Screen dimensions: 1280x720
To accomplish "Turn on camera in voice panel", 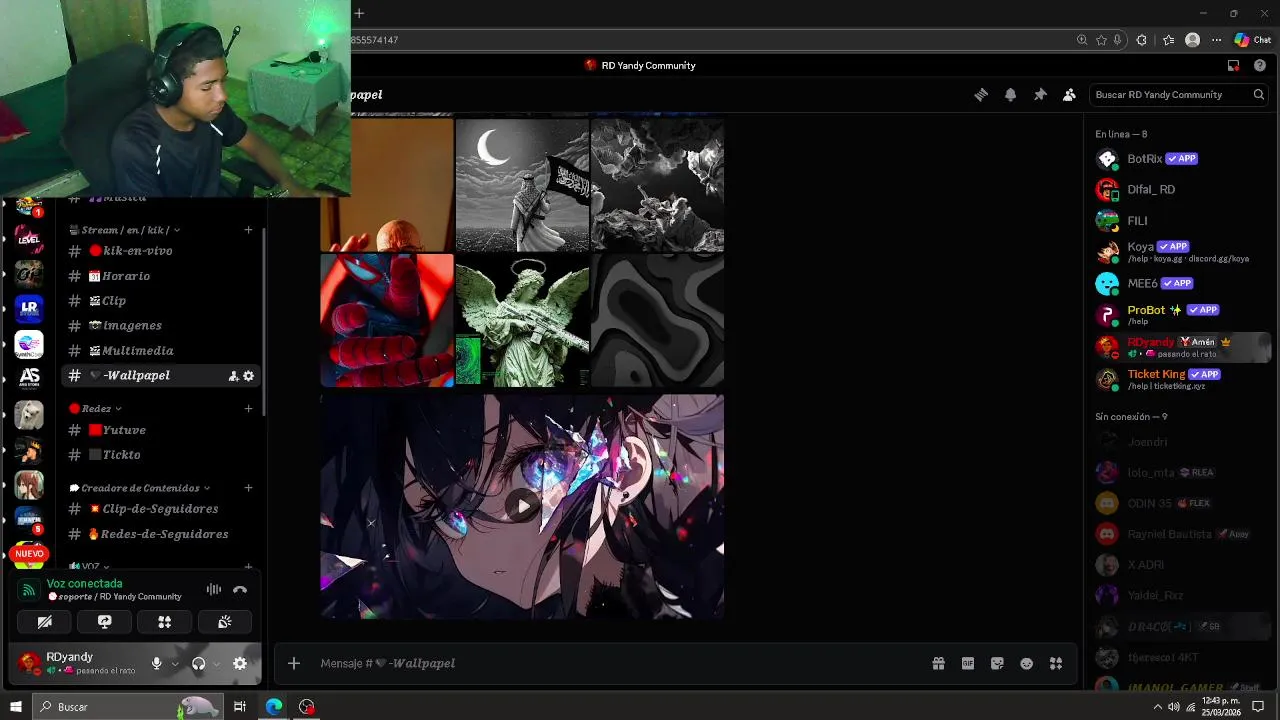I will [x=44, y=622].
